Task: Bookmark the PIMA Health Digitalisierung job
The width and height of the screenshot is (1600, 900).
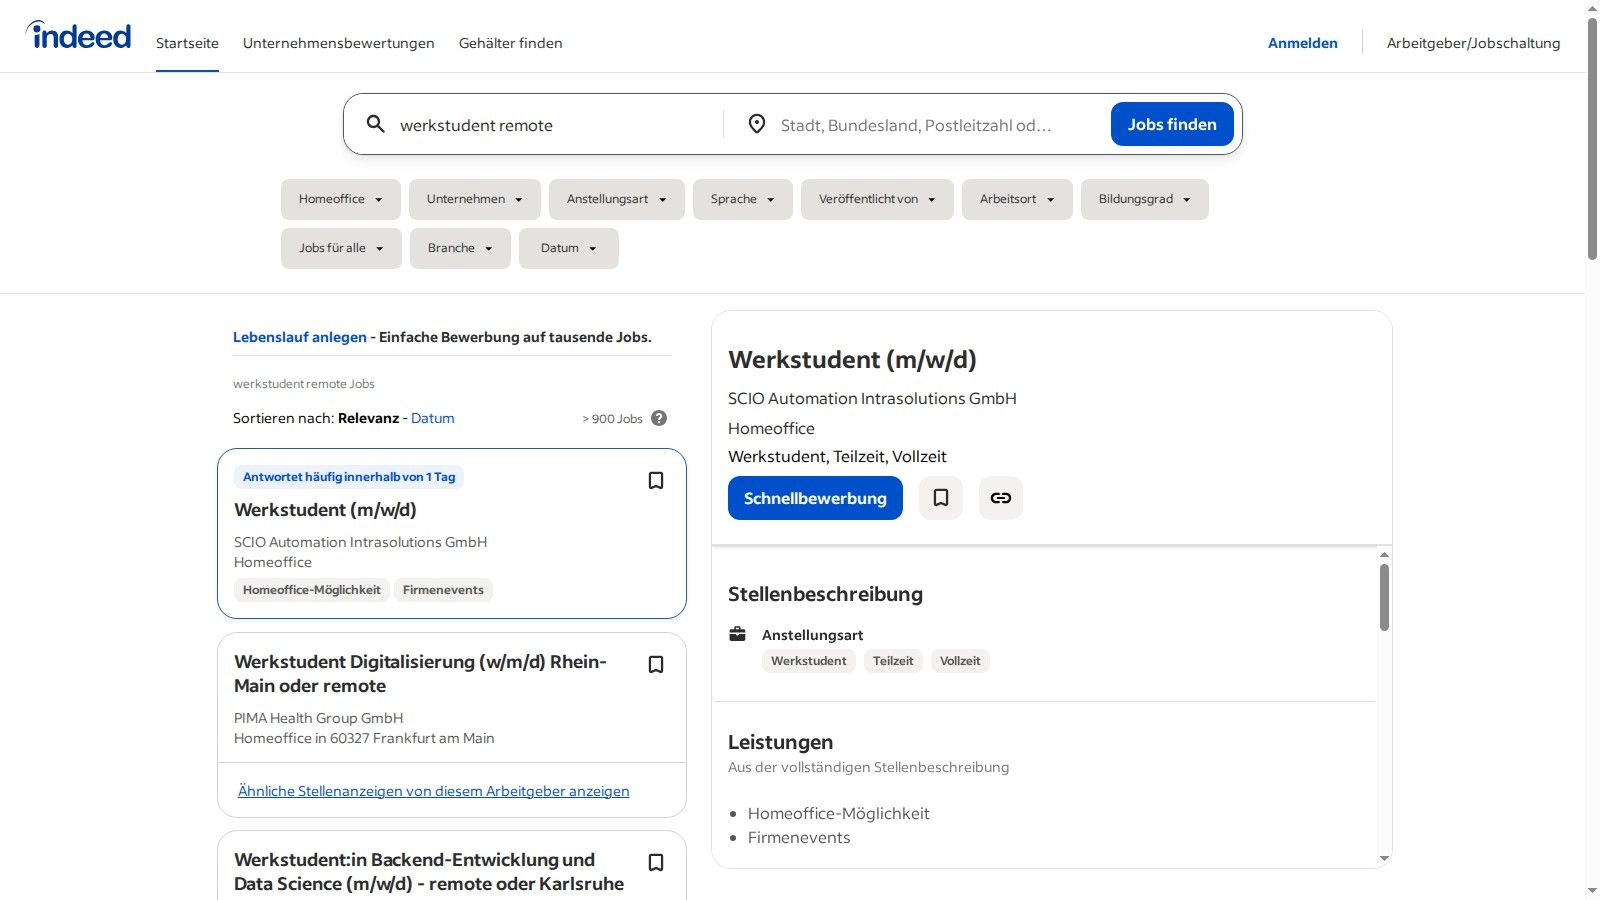Action: [x=656, y=665]
